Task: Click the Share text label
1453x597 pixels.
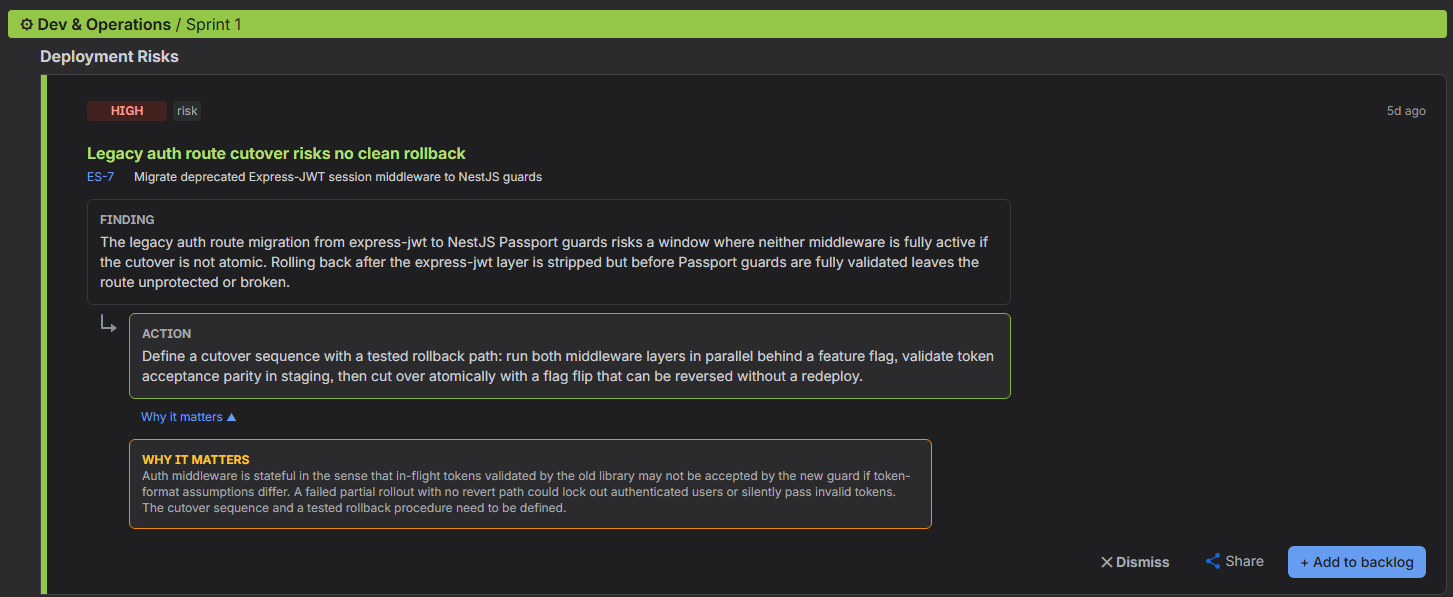Action: [x=1244, y=561]
